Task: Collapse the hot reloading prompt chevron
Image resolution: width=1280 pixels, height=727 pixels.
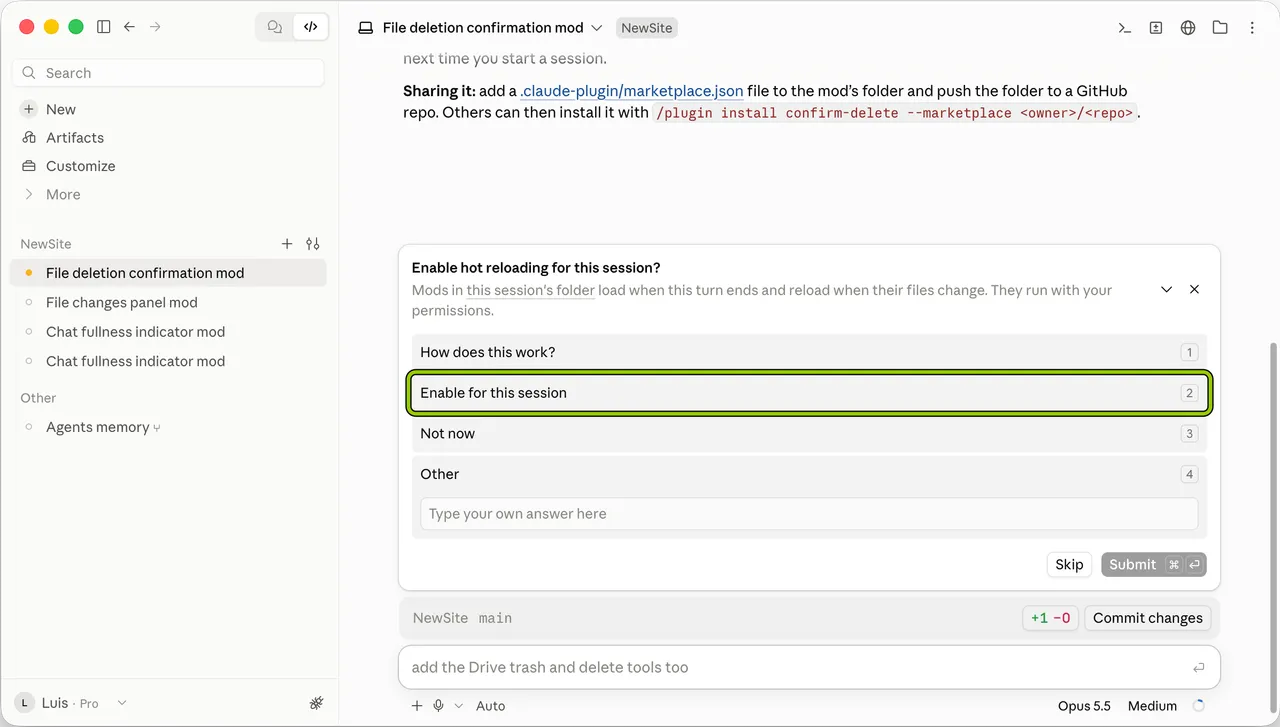Action: click(x=1166, y=289)
